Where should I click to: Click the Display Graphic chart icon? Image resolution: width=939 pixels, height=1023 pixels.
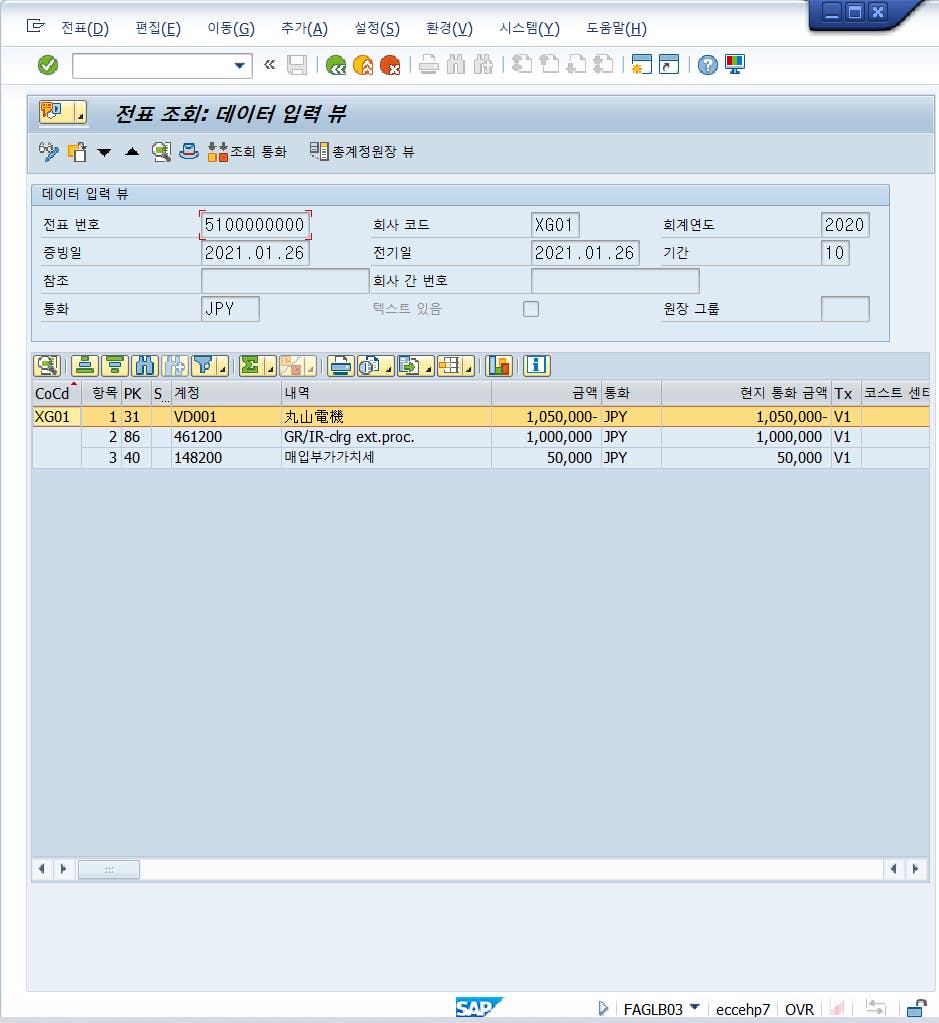[x=499, y=365]
